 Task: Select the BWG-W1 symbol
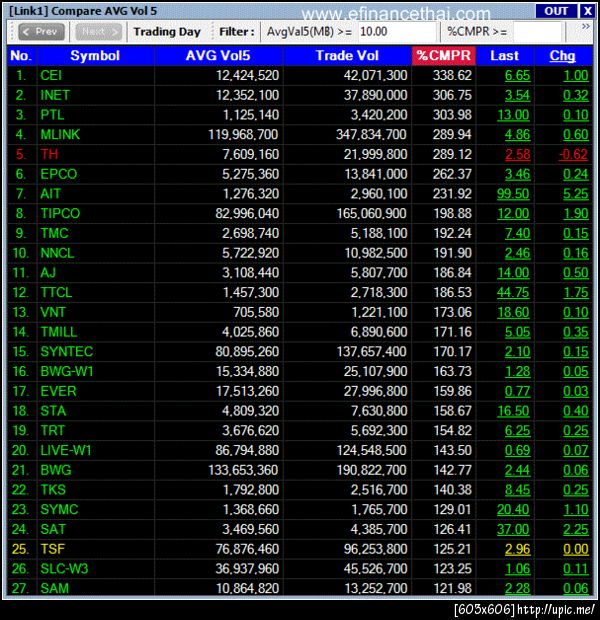66,371
